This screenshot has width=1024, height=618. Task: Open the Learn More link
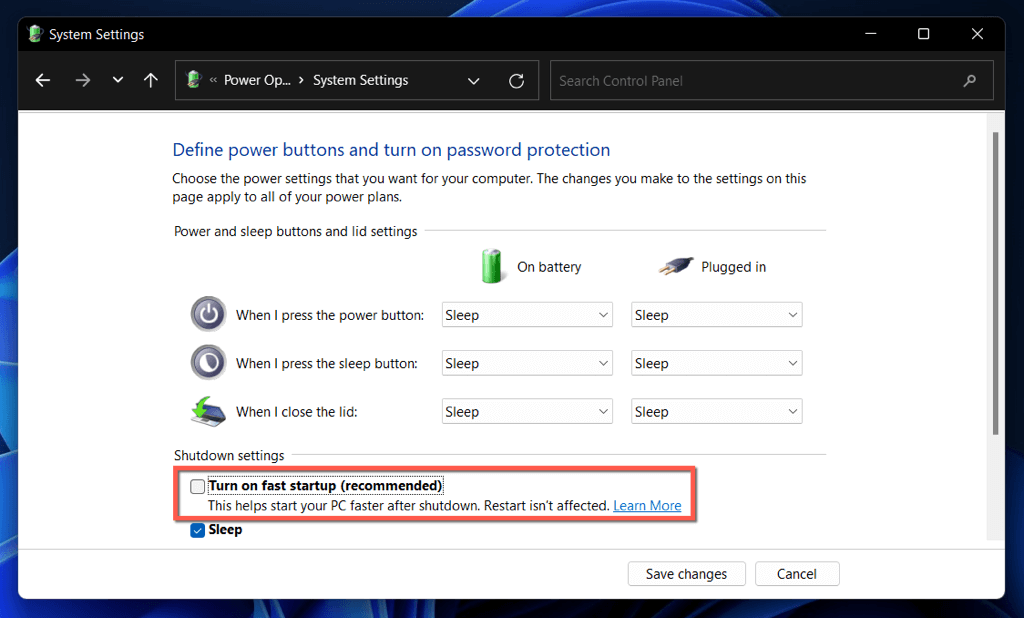click(x=647, y=506)
